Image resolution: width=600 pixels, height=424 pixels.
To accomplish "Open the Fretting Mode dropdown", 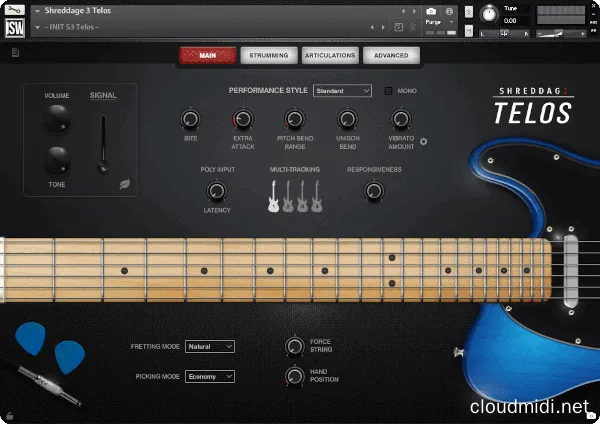I will click(x=210, y=346).
